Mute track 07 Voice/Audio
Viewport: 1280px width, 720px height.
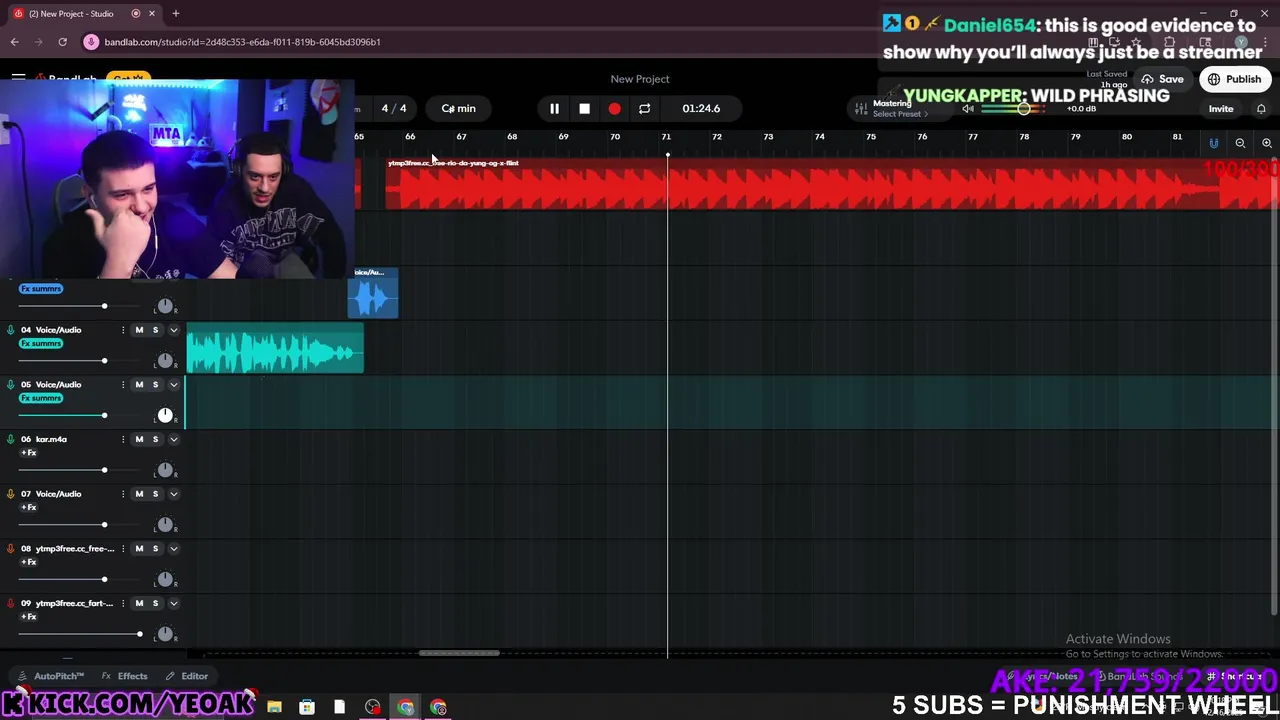click(x=139, y=494)
